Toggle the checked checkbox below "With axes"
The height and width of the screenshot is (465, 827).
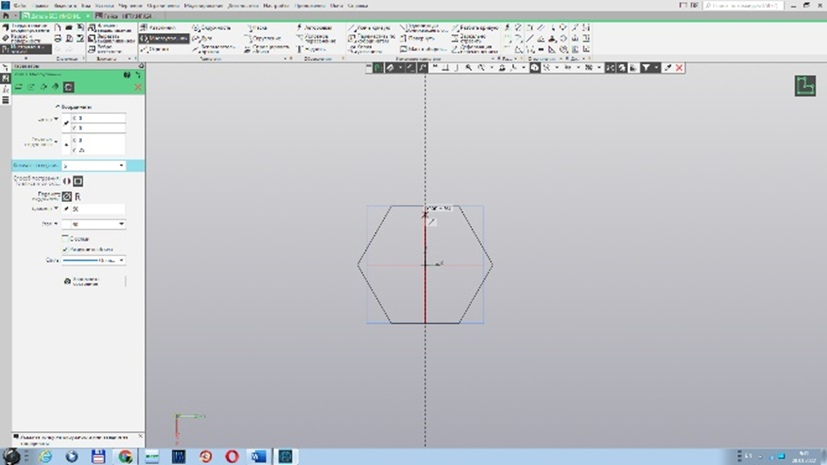point(65,249)
